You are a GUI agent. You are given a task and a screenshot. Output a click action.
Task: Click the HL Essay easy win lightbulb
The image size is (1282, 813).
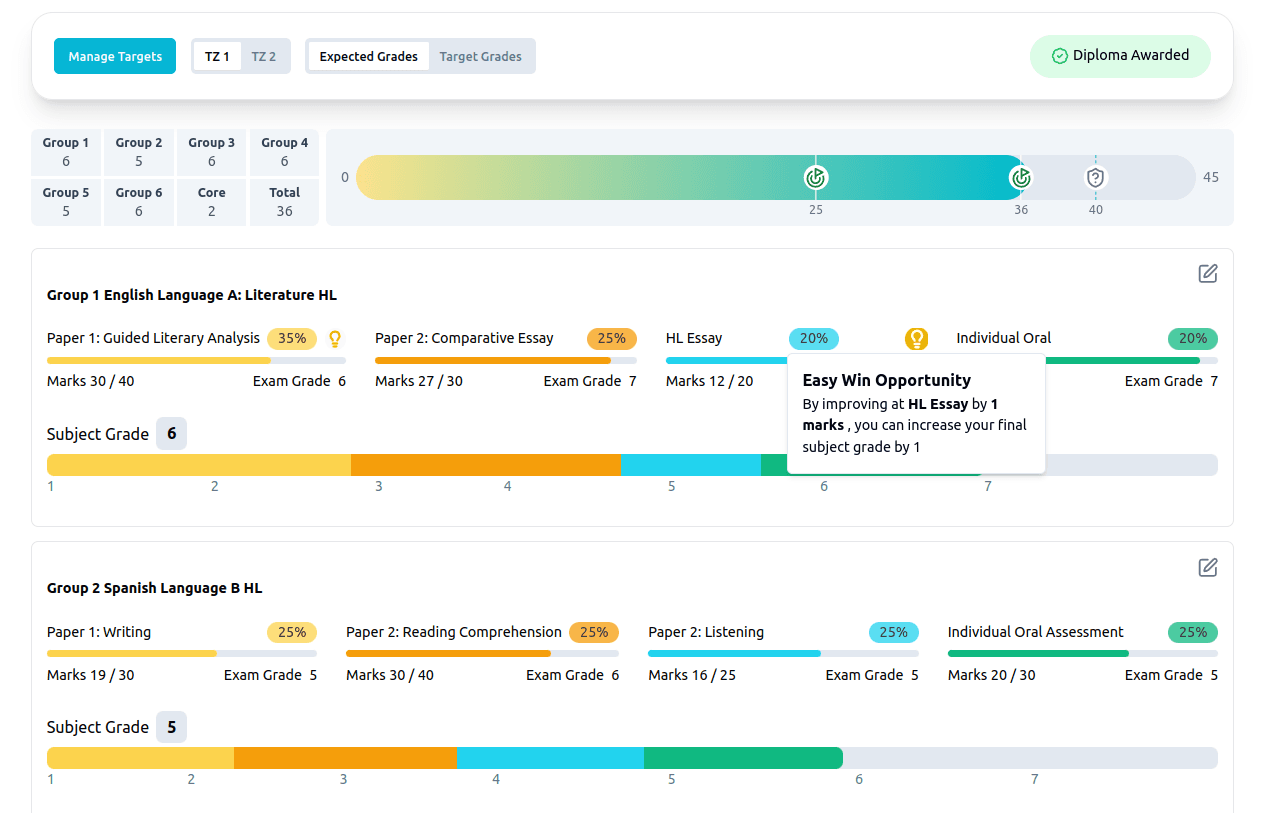(916, 339)
